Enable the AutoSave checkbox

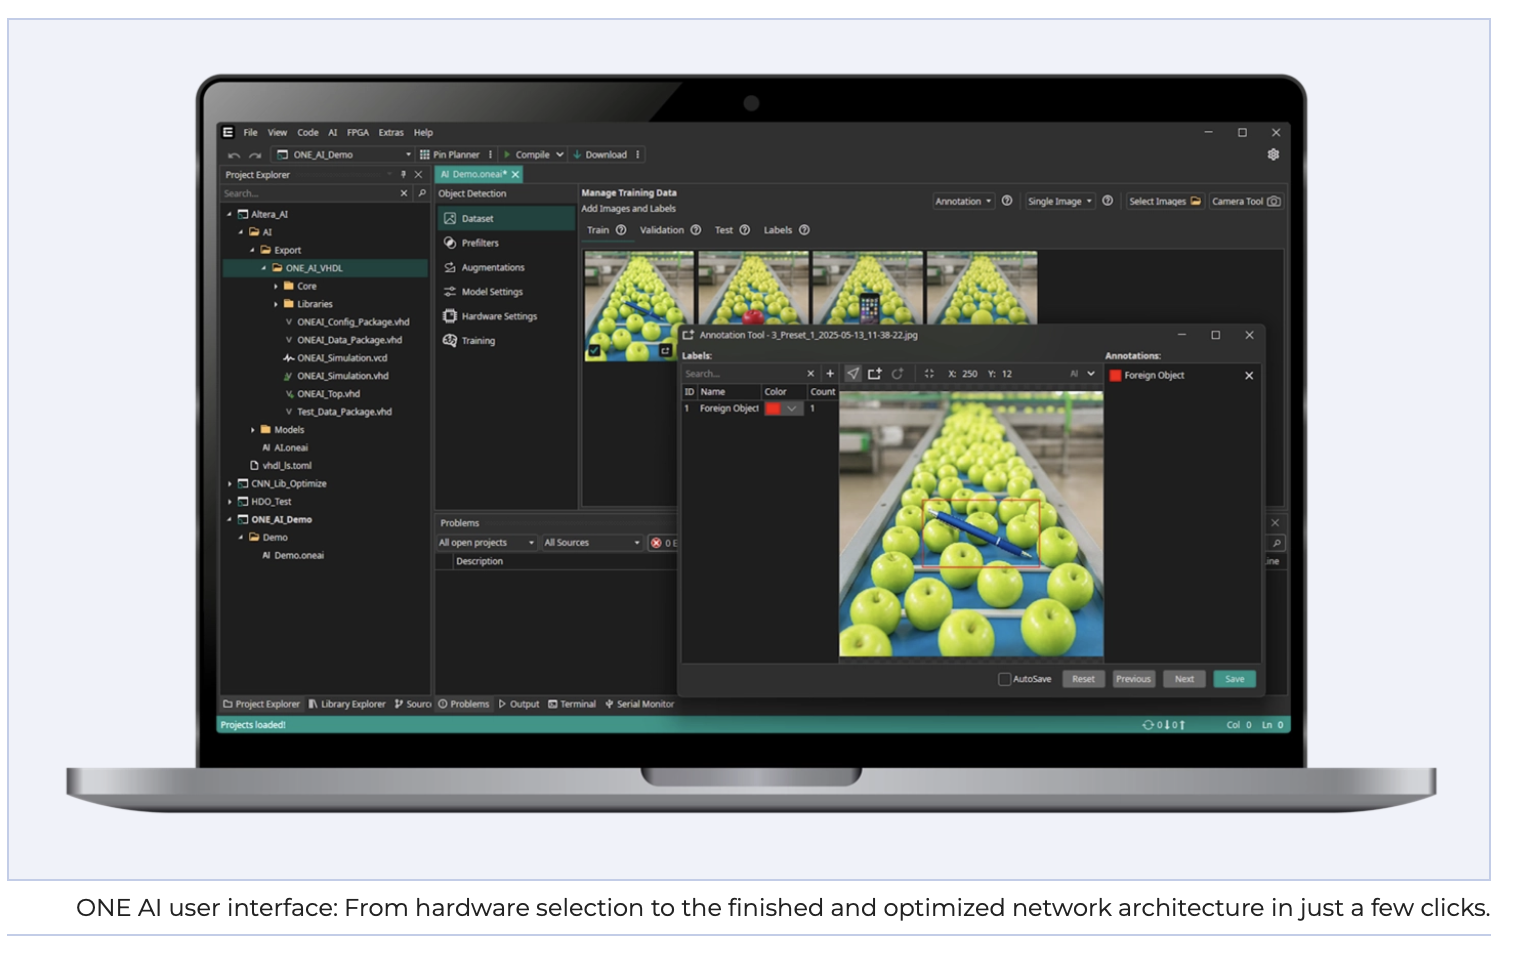1004,679
